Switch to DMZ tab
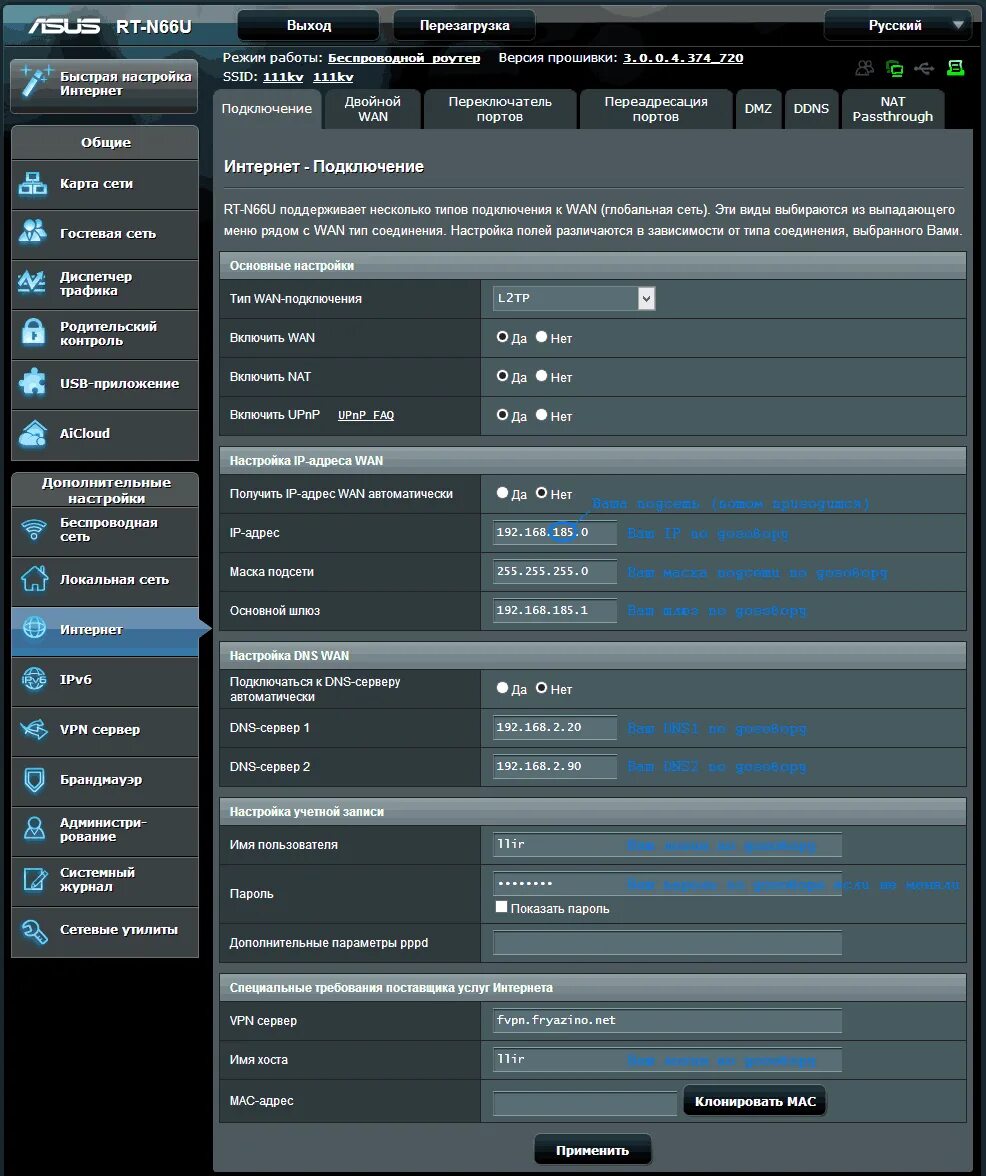The height and width of the screenshot is (1176, 986). click(x=758, y=109)
